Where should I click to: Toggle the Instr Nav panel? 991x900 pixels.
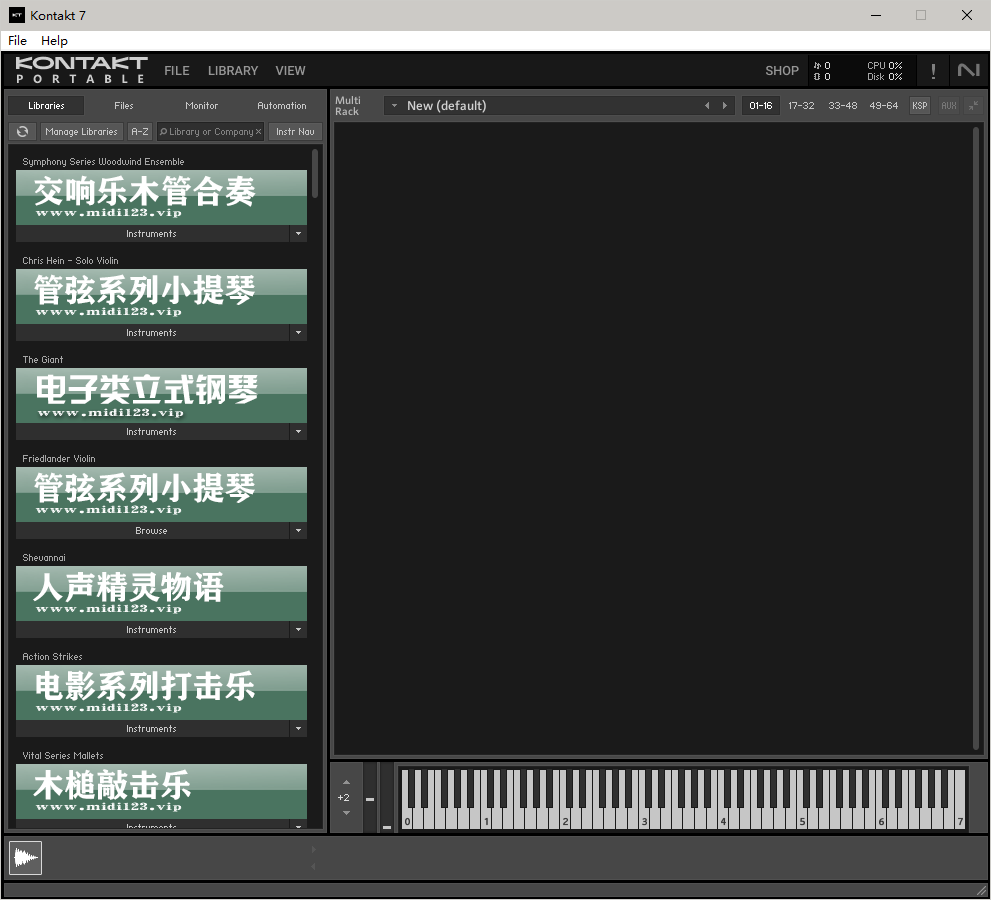pyautogui.click(x=294, y=131)
